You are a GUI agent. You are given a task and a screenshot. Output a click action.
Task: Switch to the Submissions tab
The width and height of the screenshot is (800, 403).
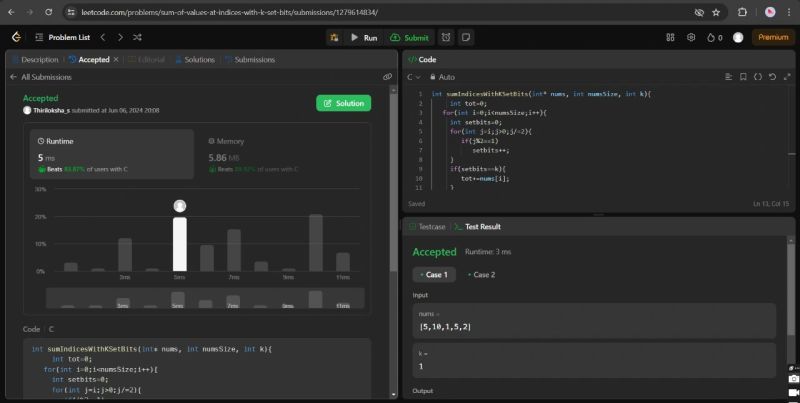click(x=250, y=60)
